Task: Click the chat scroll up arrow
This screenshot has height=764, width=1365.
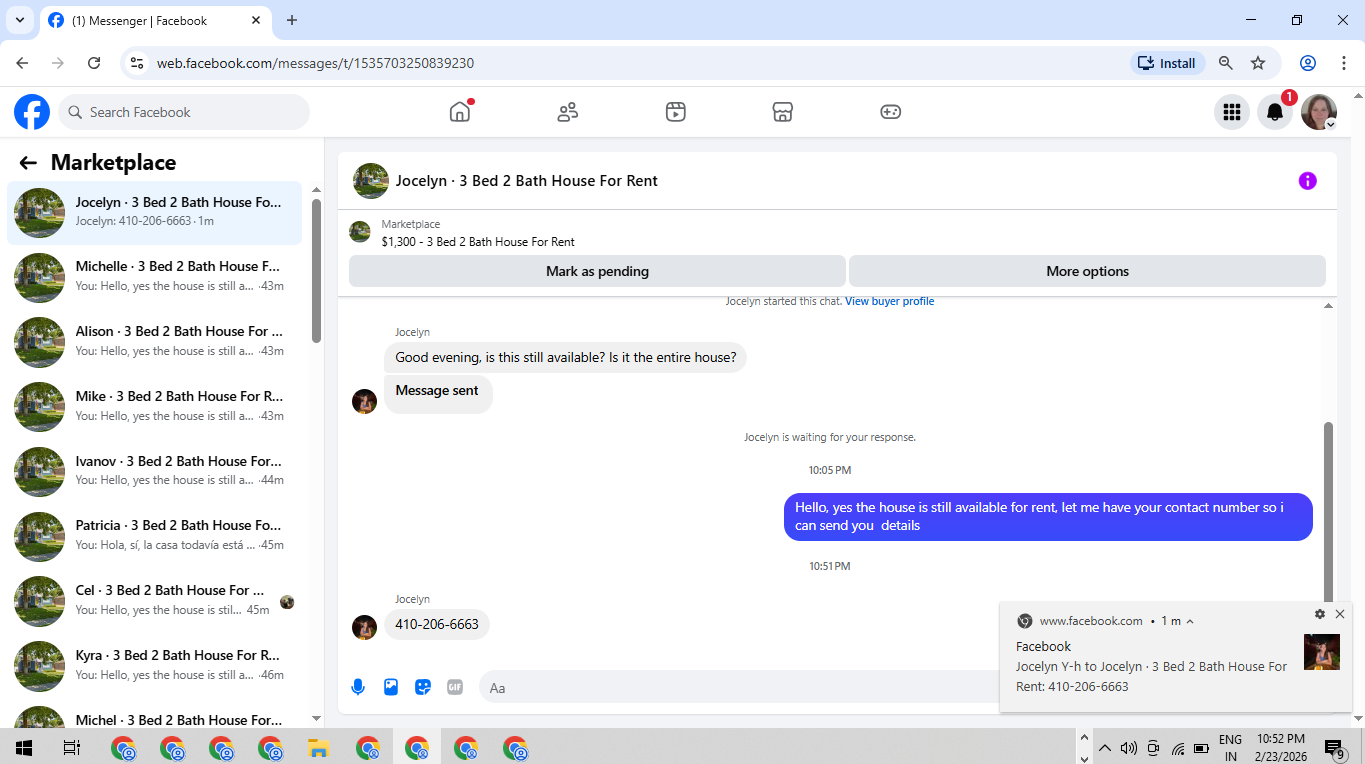Action: click(x=1328, y=306)
